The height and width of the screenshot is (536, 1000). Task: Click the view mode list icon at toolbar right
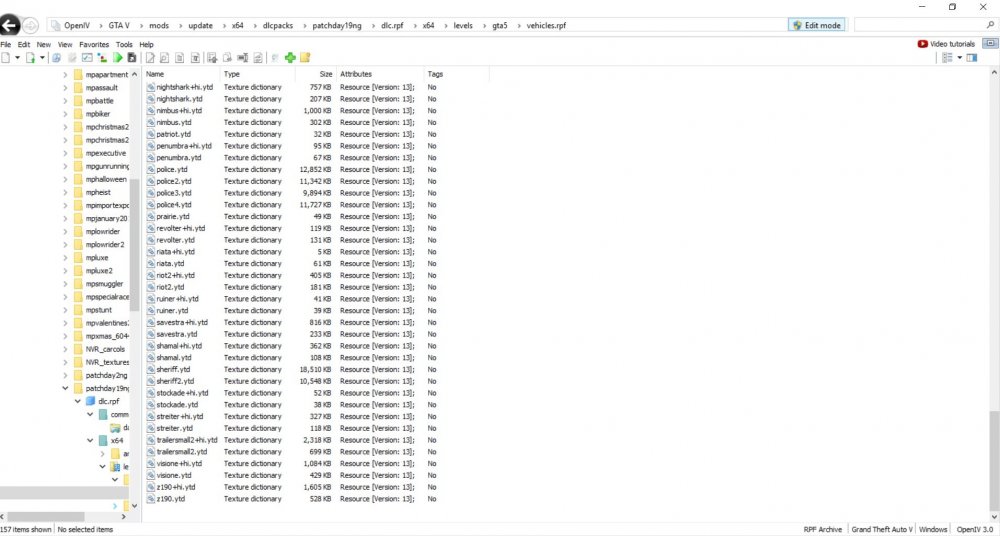(947, 58)
